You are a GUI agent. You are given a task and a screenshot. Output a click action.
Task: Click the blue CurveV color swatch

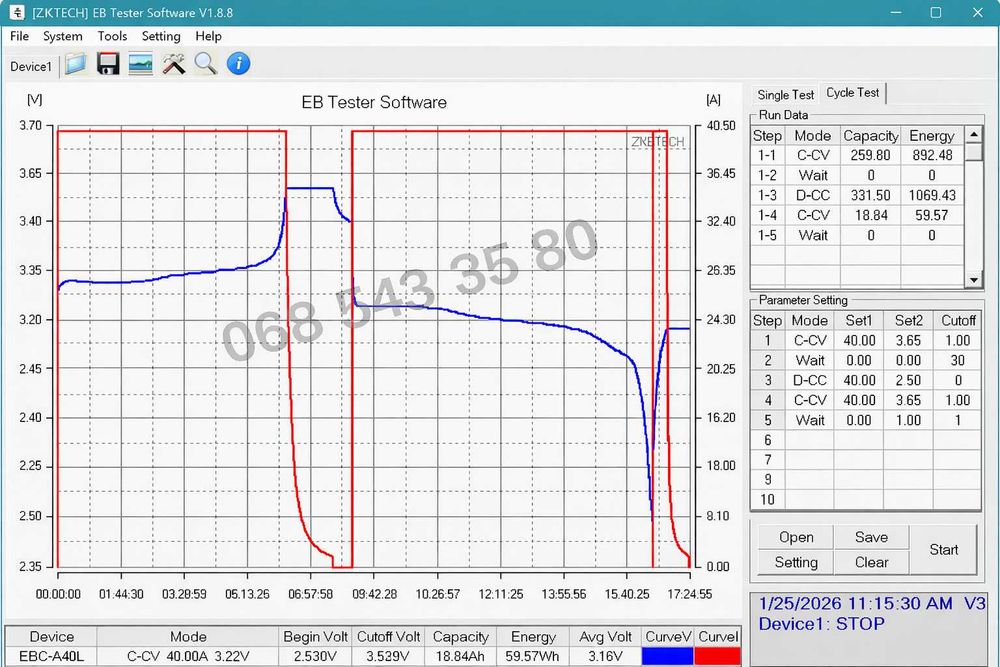[667, 657]
